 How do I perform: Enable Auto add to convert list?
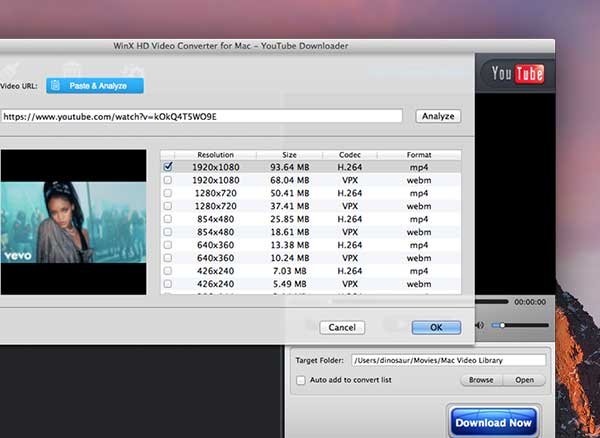[x=301, y=380]
